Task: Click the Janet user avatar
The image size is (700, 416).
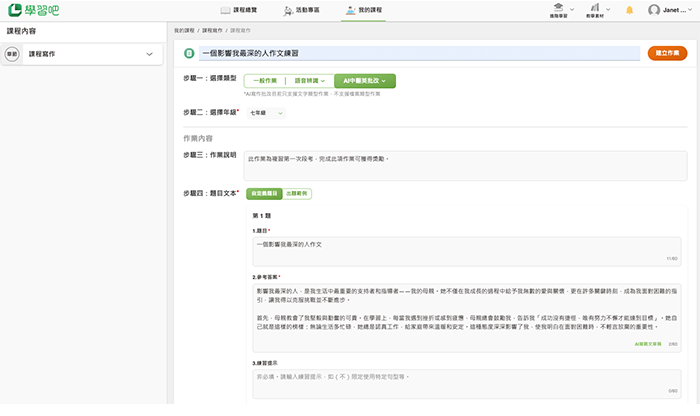Action: tap(654, 10)
